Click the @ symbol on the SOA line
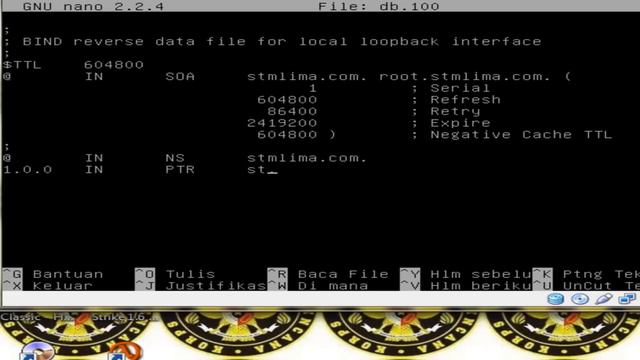 point(7,76)
